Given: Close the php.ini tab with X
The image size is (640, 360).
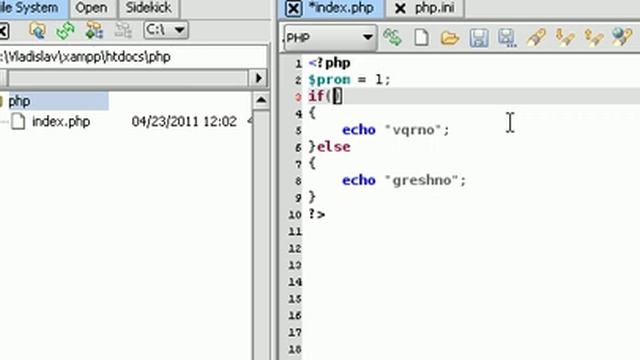Looking at the screenshot, I should click(x=400, y=9).
